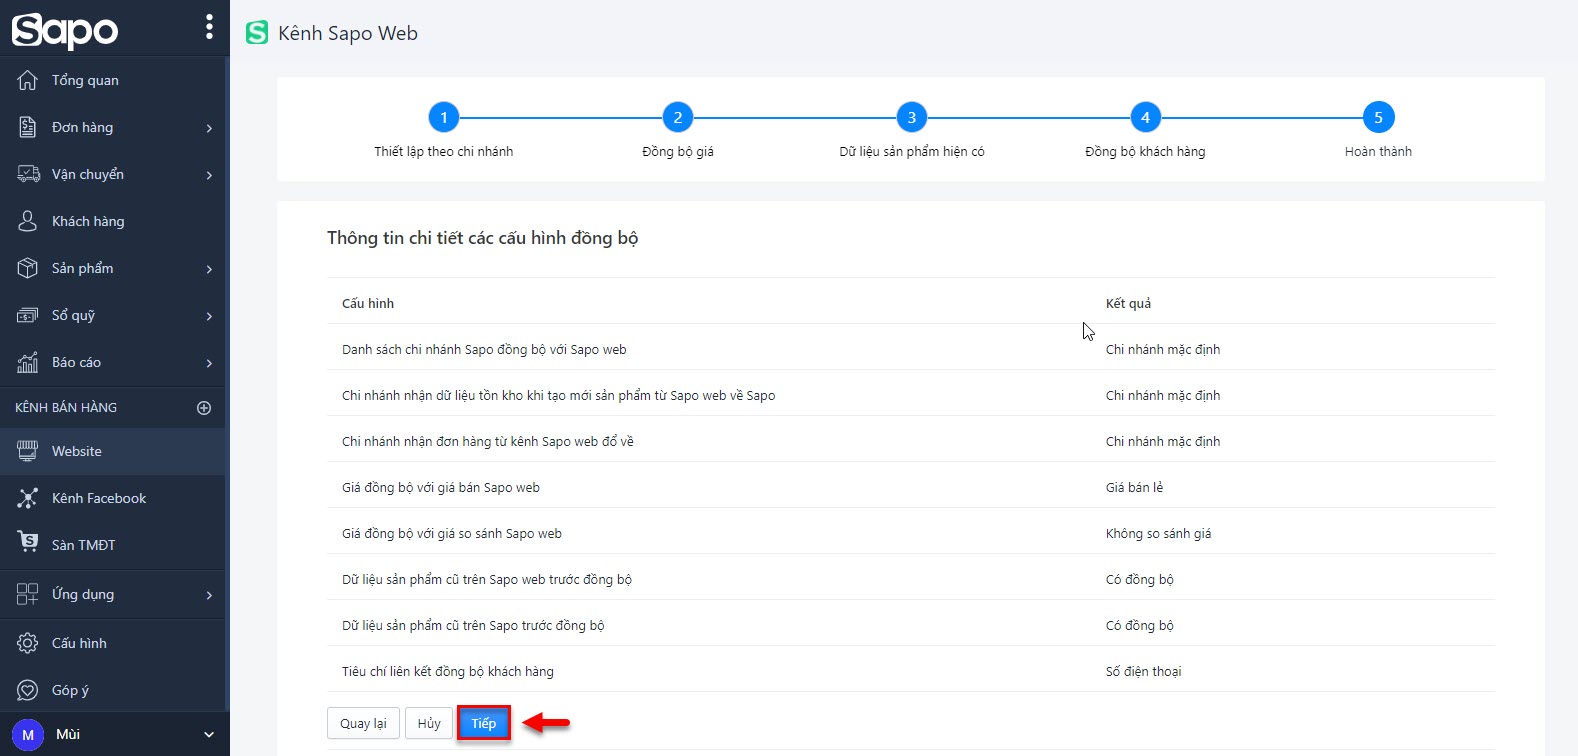Click the Sản phẩm box icon
The height and width of the screenshot is (756, 1578).
point(28,268)
